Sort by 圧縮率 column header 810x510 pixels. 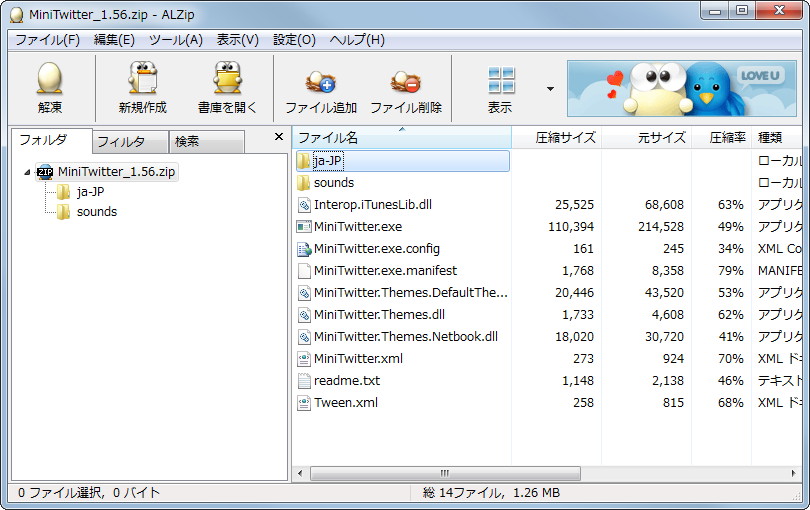[722, 137]
